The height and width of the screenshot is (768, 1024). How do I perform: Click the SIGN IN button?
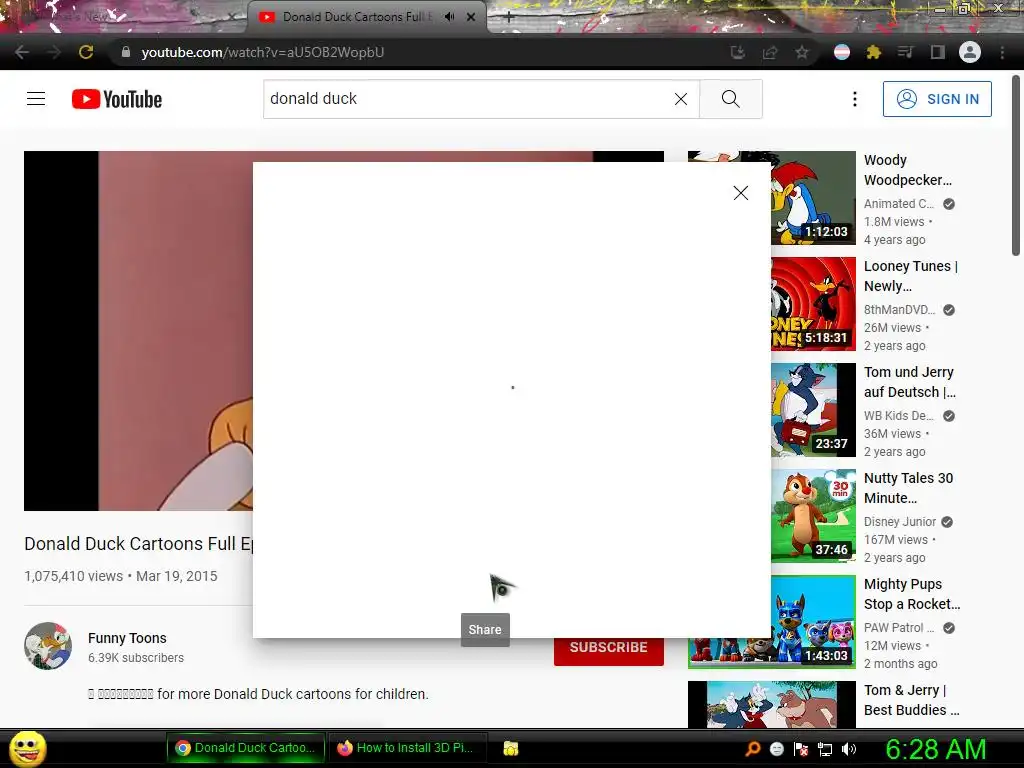pos(937,99)
